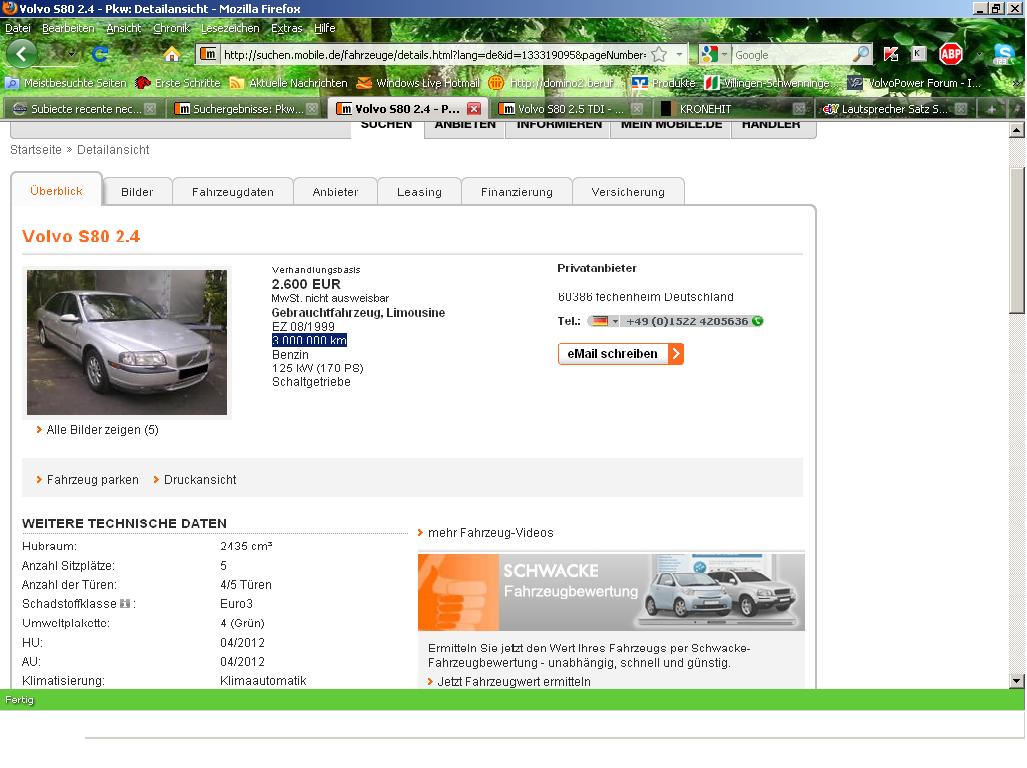
Task: Click the green back navigation arrow
Action: [x=22, y=54]
